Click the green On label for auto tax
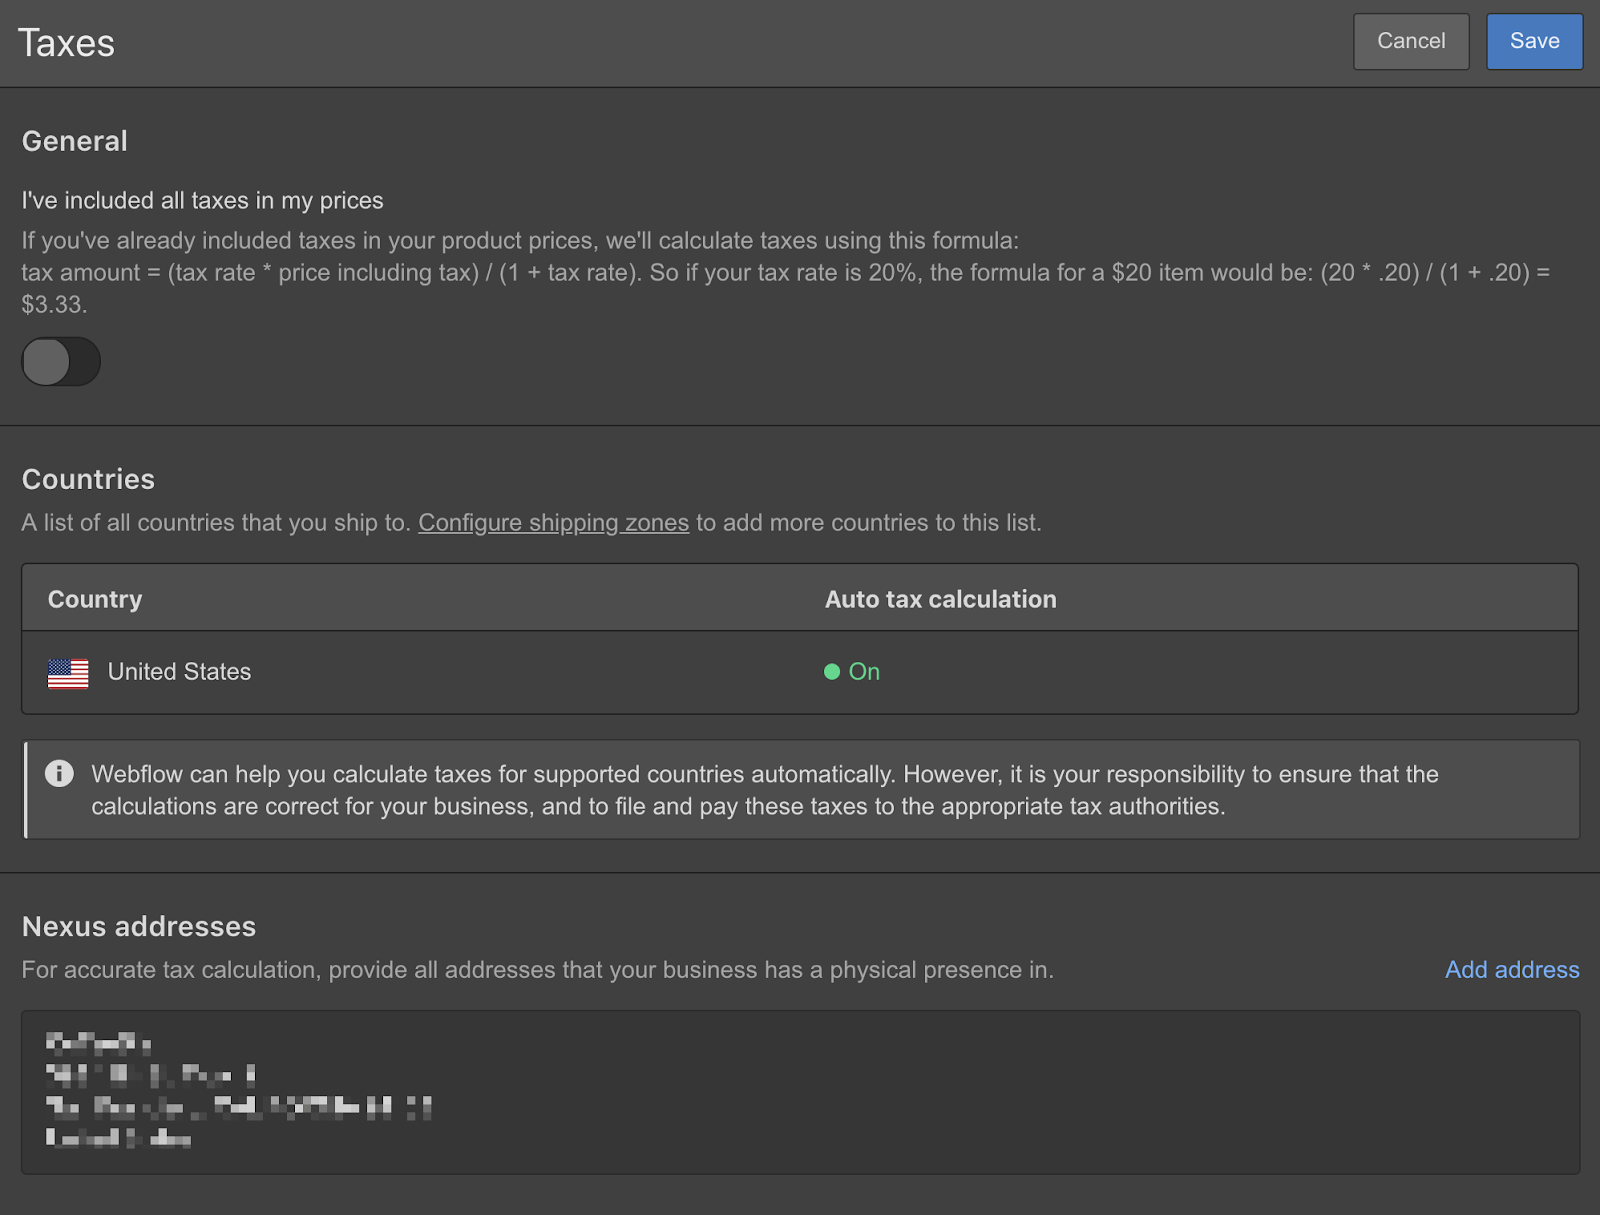This screenshot has width=1600, height=1215. pos(864,672)
